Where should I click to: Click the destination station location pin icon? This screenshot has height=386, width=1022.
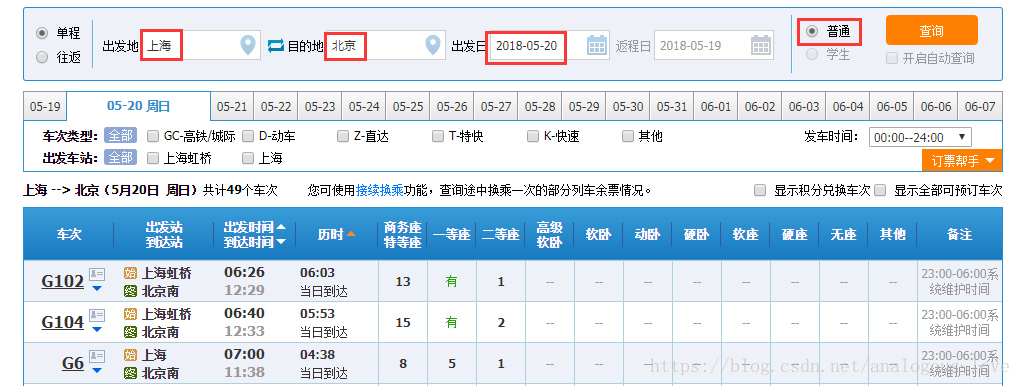(x=433, y=45)
